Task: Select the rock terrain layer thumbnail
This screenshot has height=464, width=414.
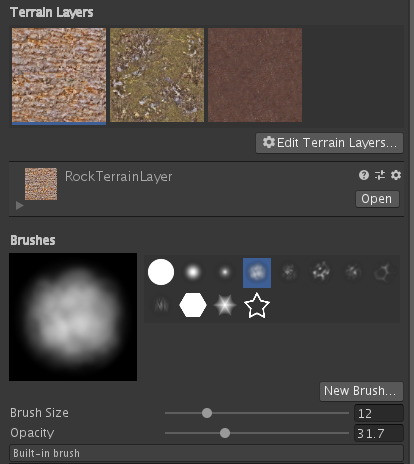Action: point(59,75)
